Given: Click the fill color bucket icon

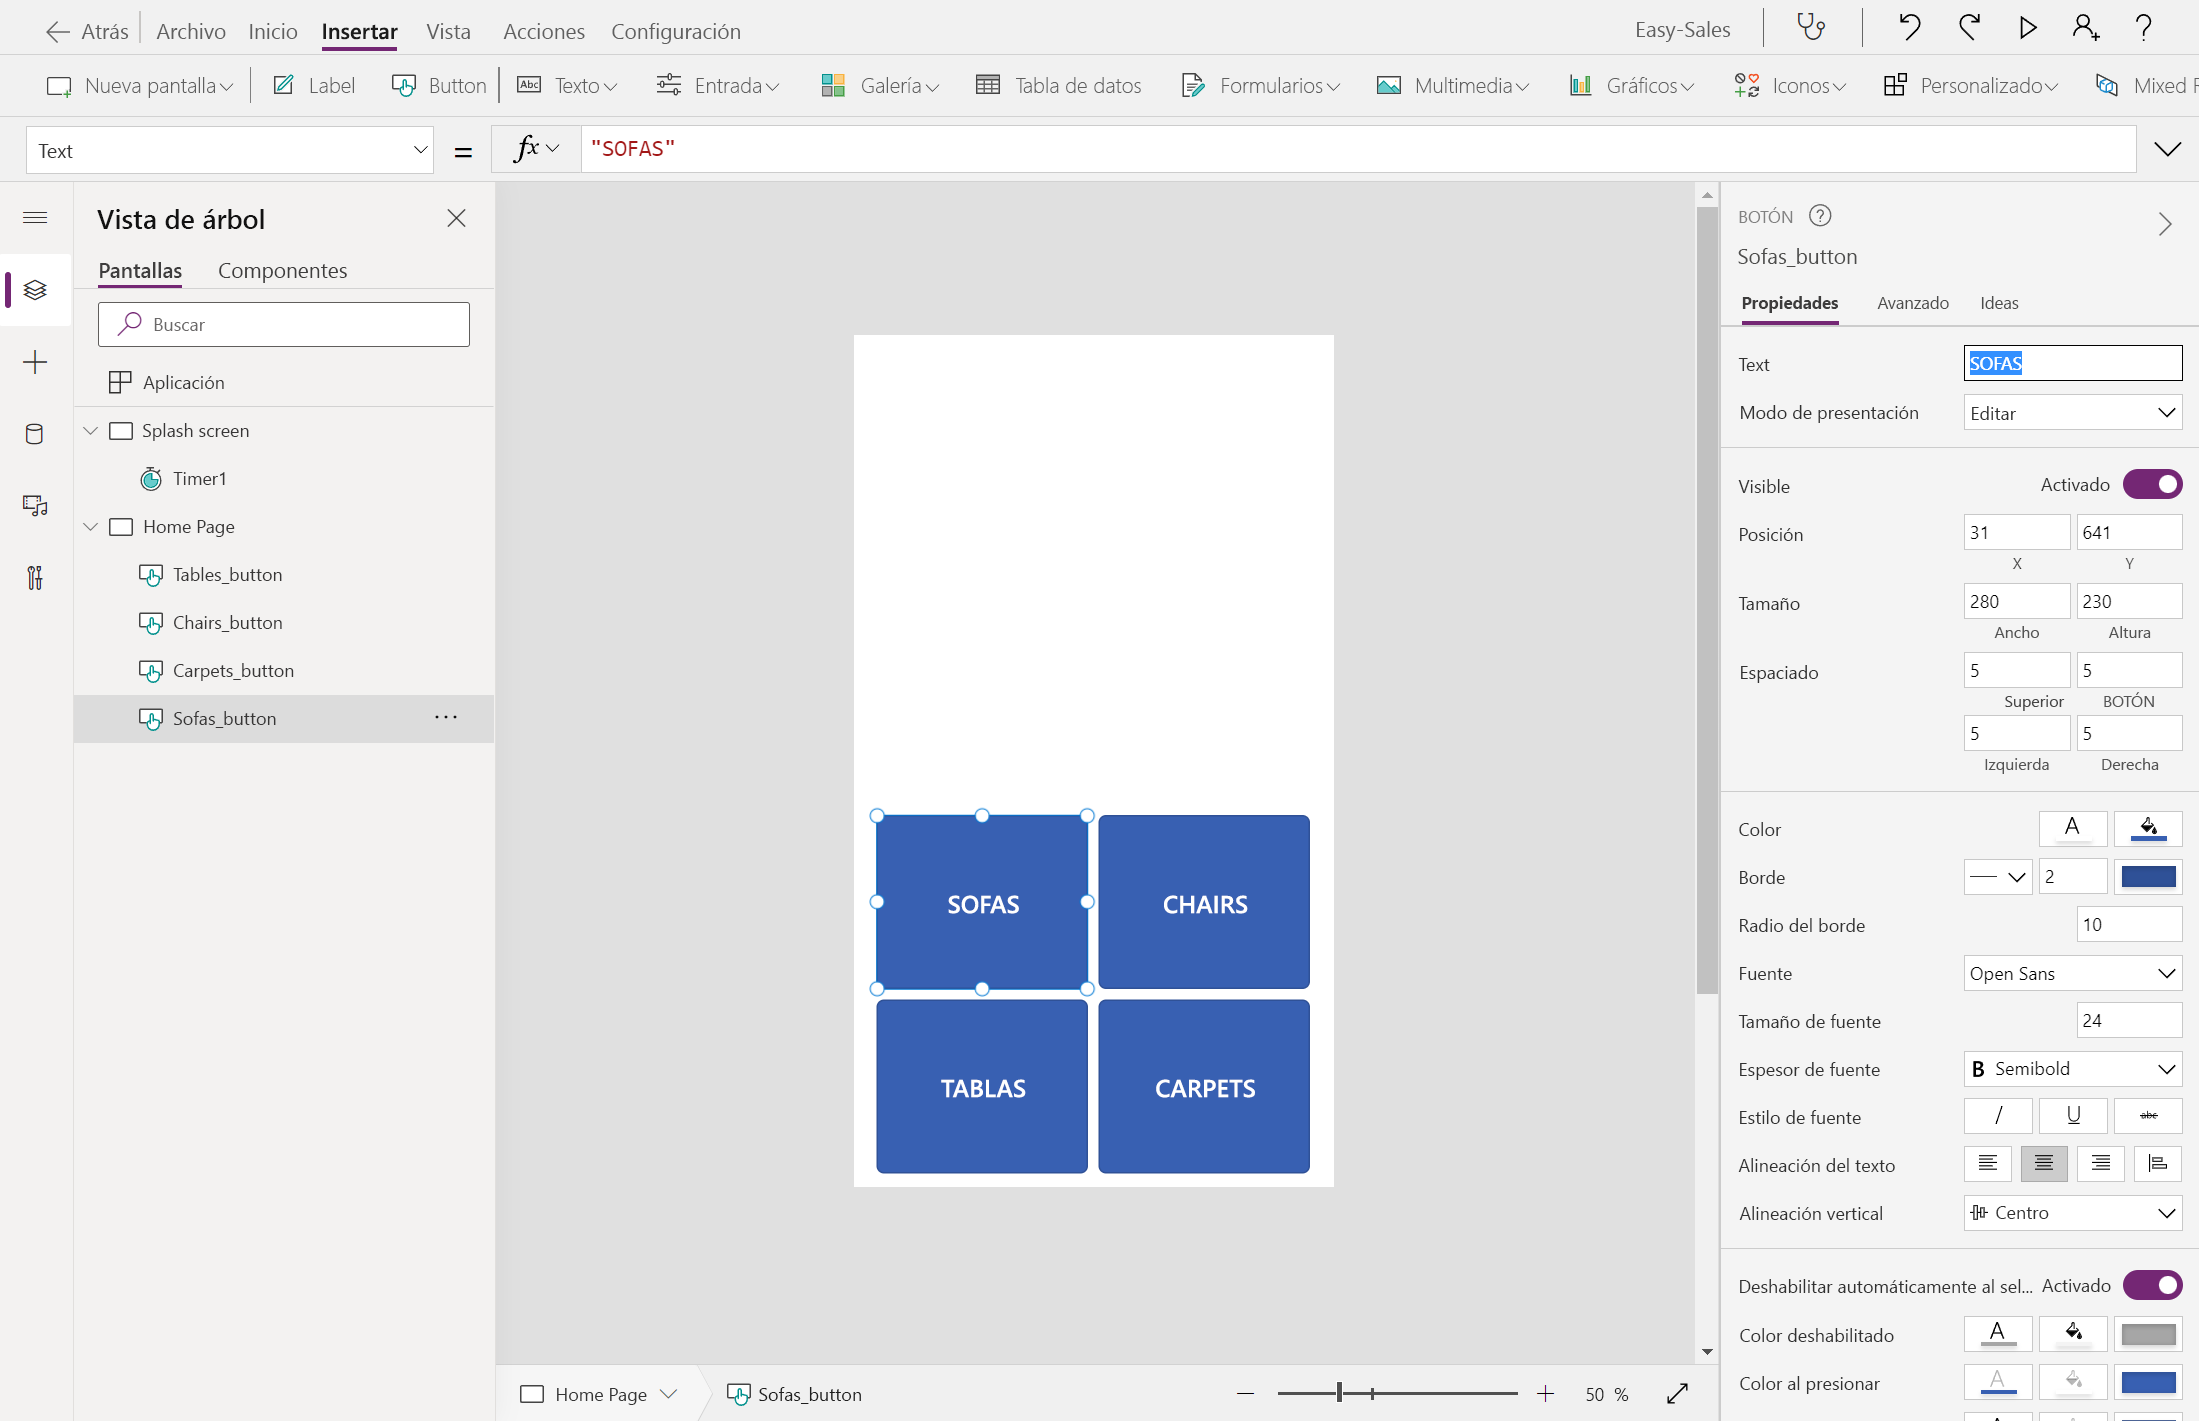Looking at the screenshot, I should click(x=2148, y=828).
